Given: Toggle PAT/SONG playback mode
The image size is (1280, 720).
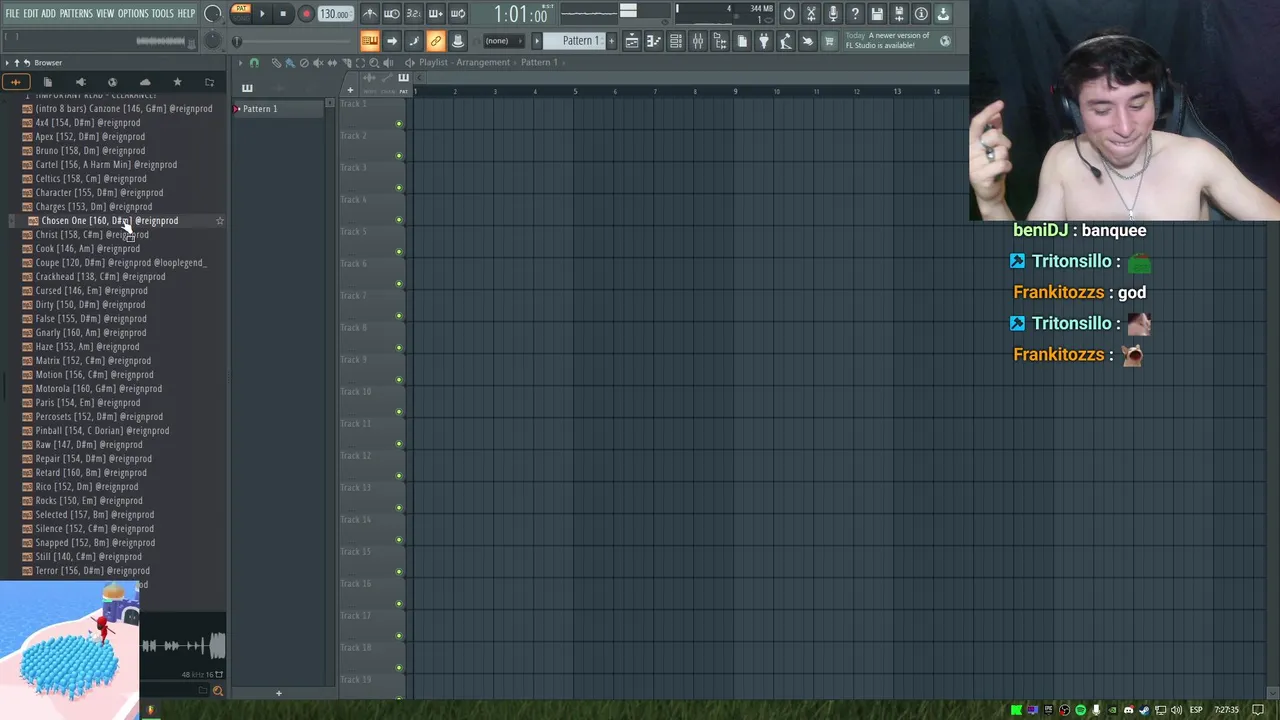Looking at the screenshot, I should coord(241,13).
